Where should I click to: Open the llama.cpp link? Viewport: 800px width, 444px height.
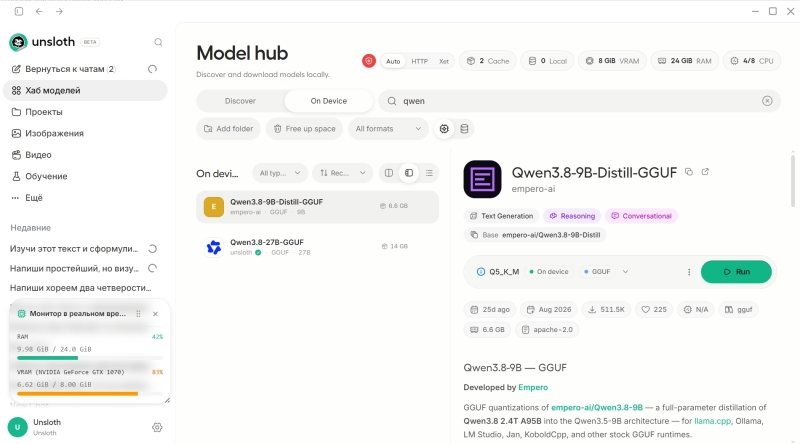pyautogui.click(x=712, y=421)
